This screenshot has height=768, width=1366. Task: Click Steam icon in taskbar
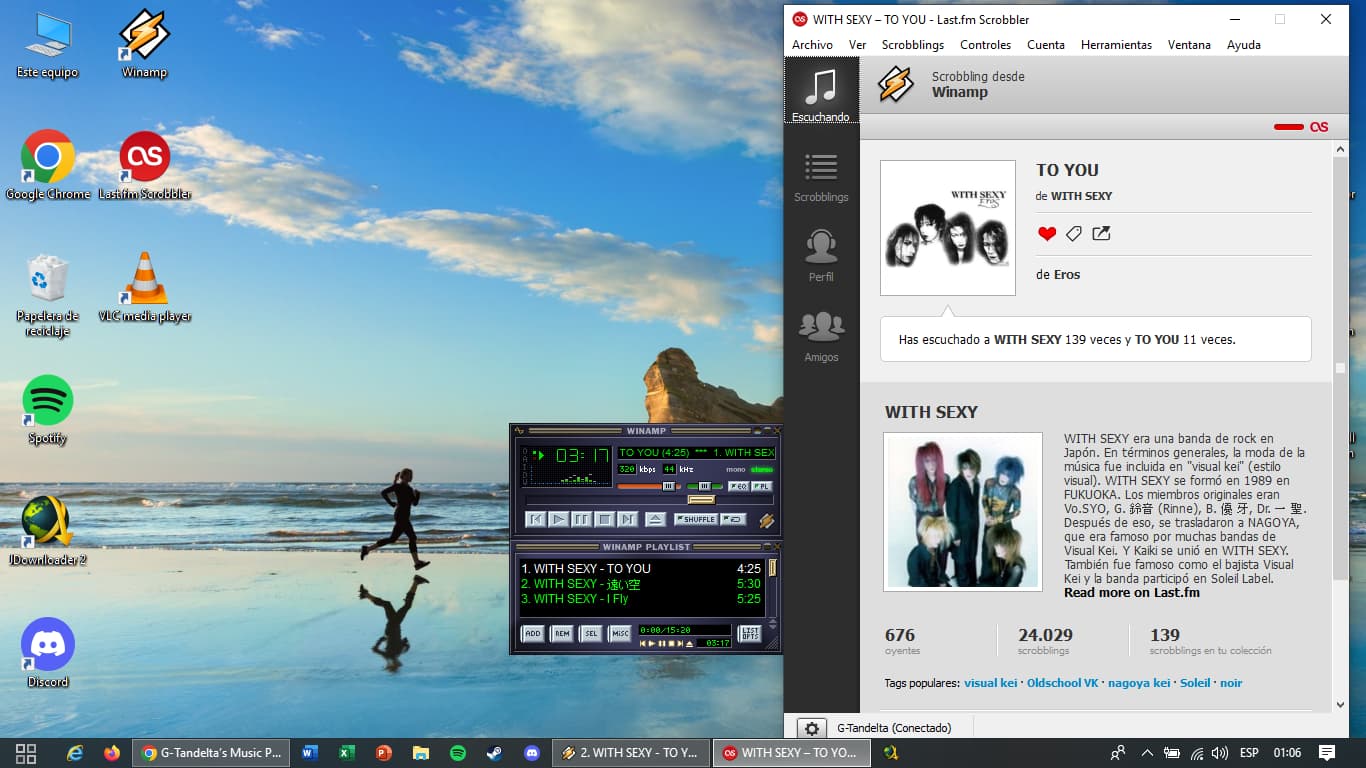pos(494,753)
